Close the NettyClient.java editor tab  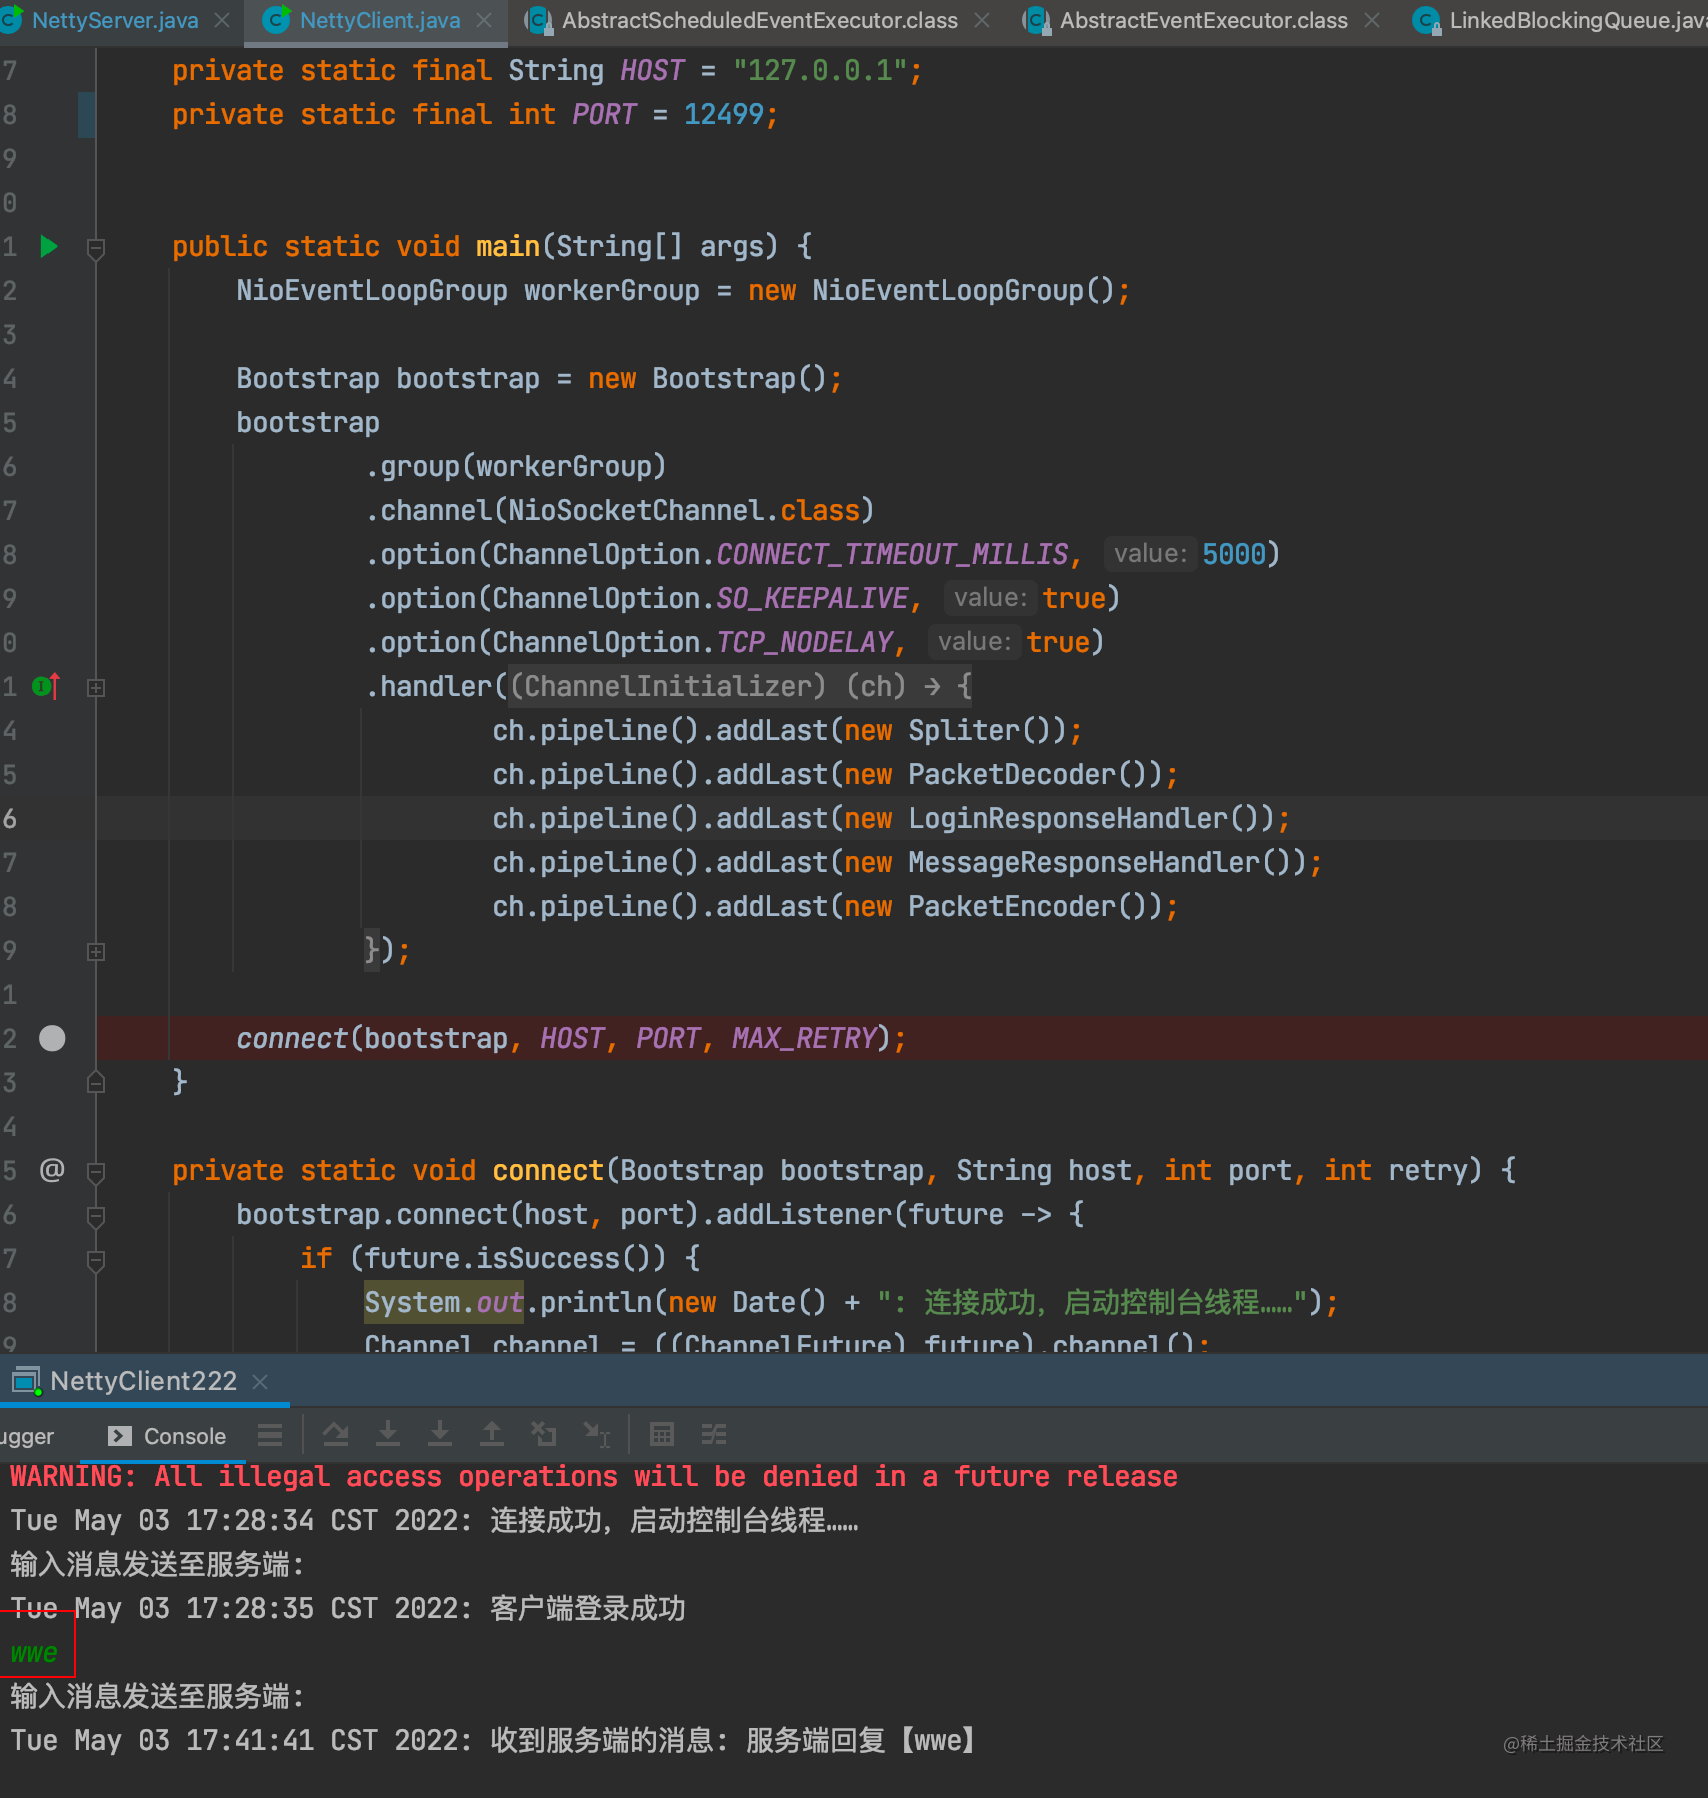(484, 20)
